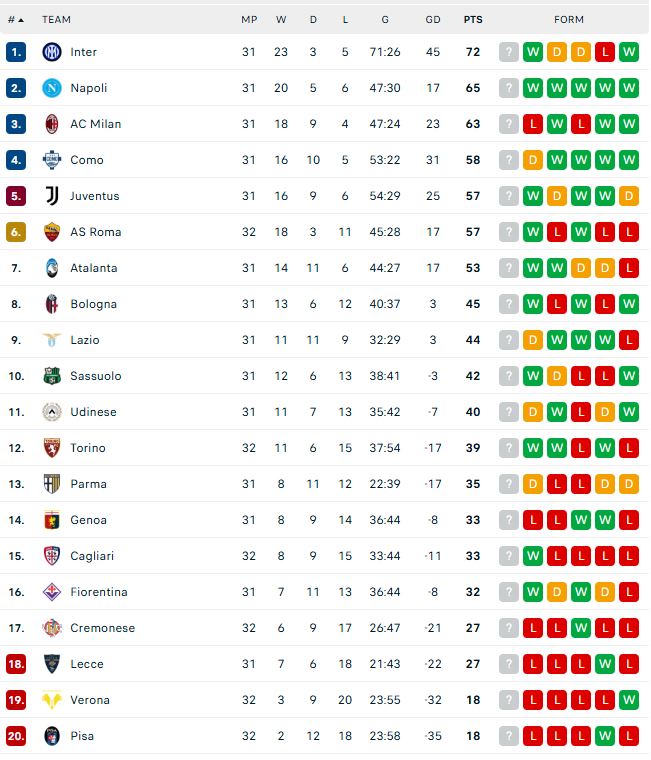Viewport: 651px width, 760px height.
Task: Sort standings by GD column header
Action: pyautogui.click(x=433, y=19)
